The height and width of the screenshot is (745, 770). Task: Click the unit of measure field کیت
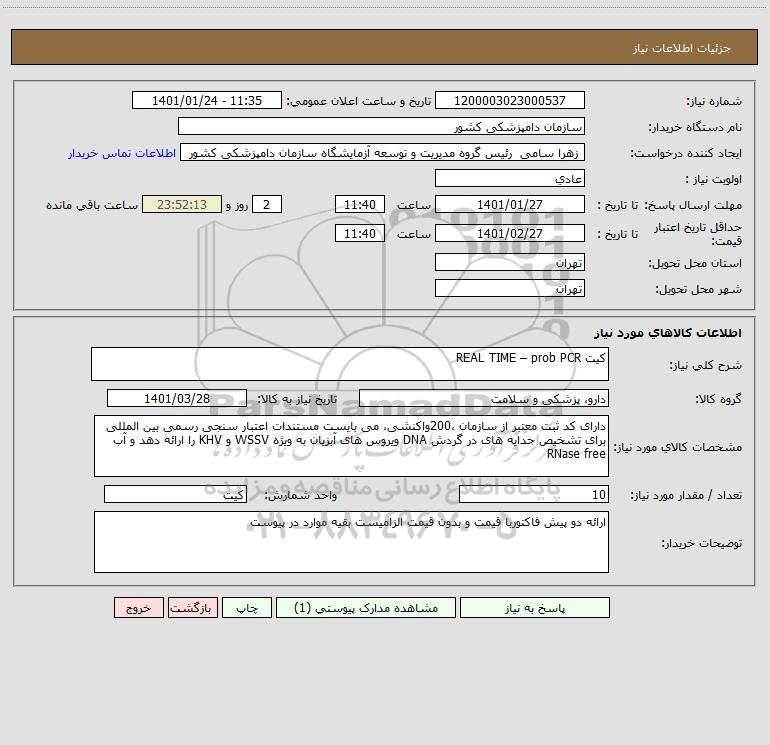click(175, 494)
